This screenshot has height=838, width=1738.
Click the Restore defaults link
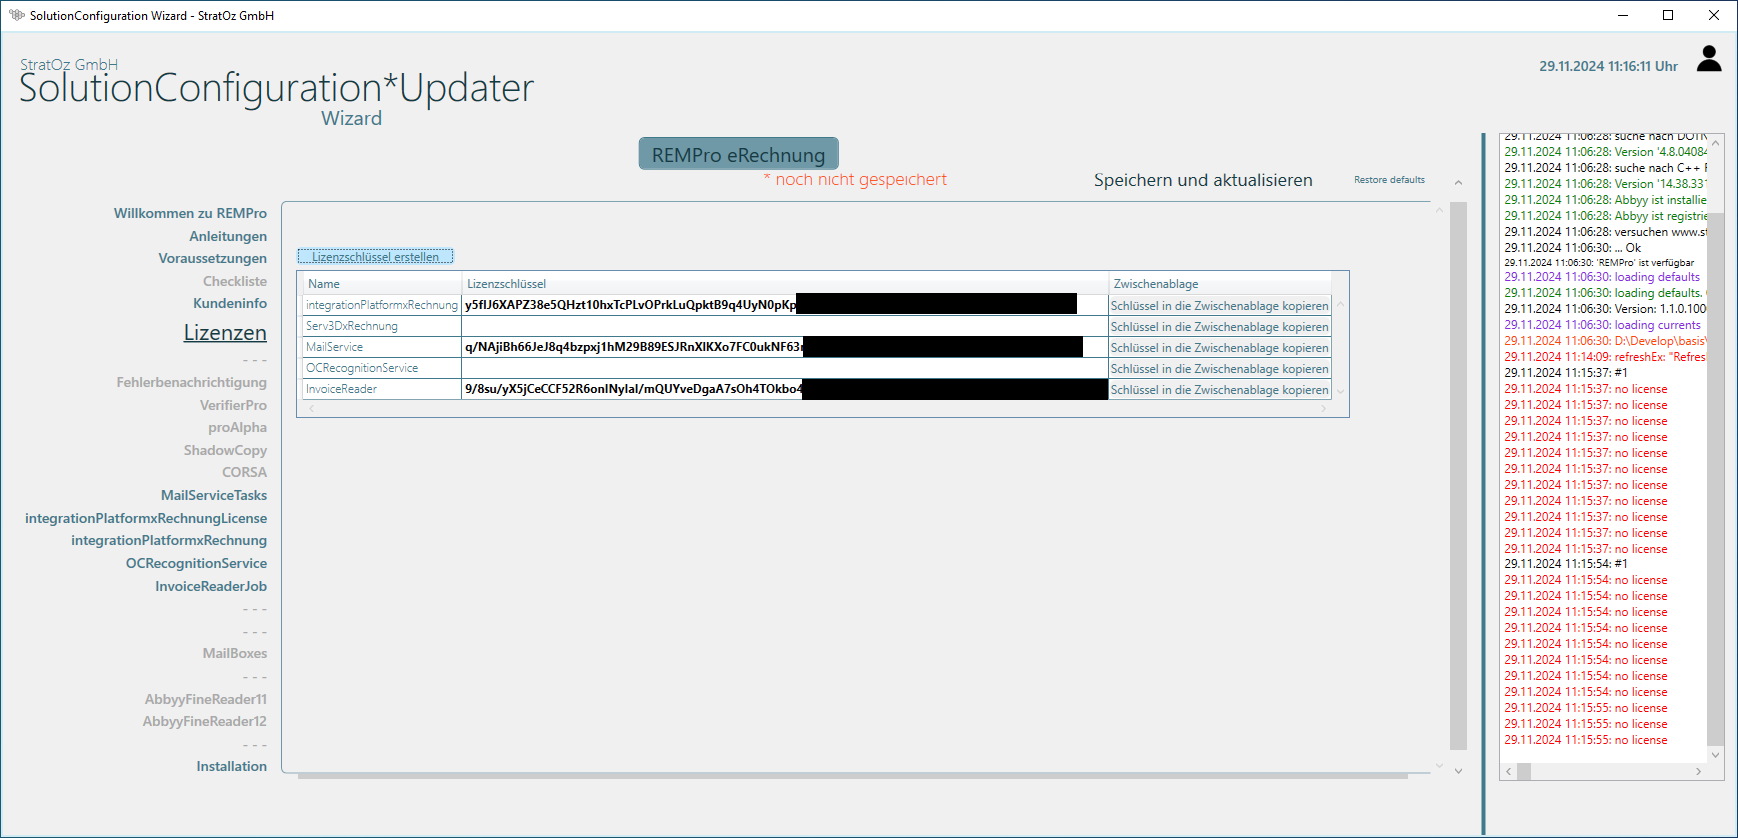point(1389,180)
